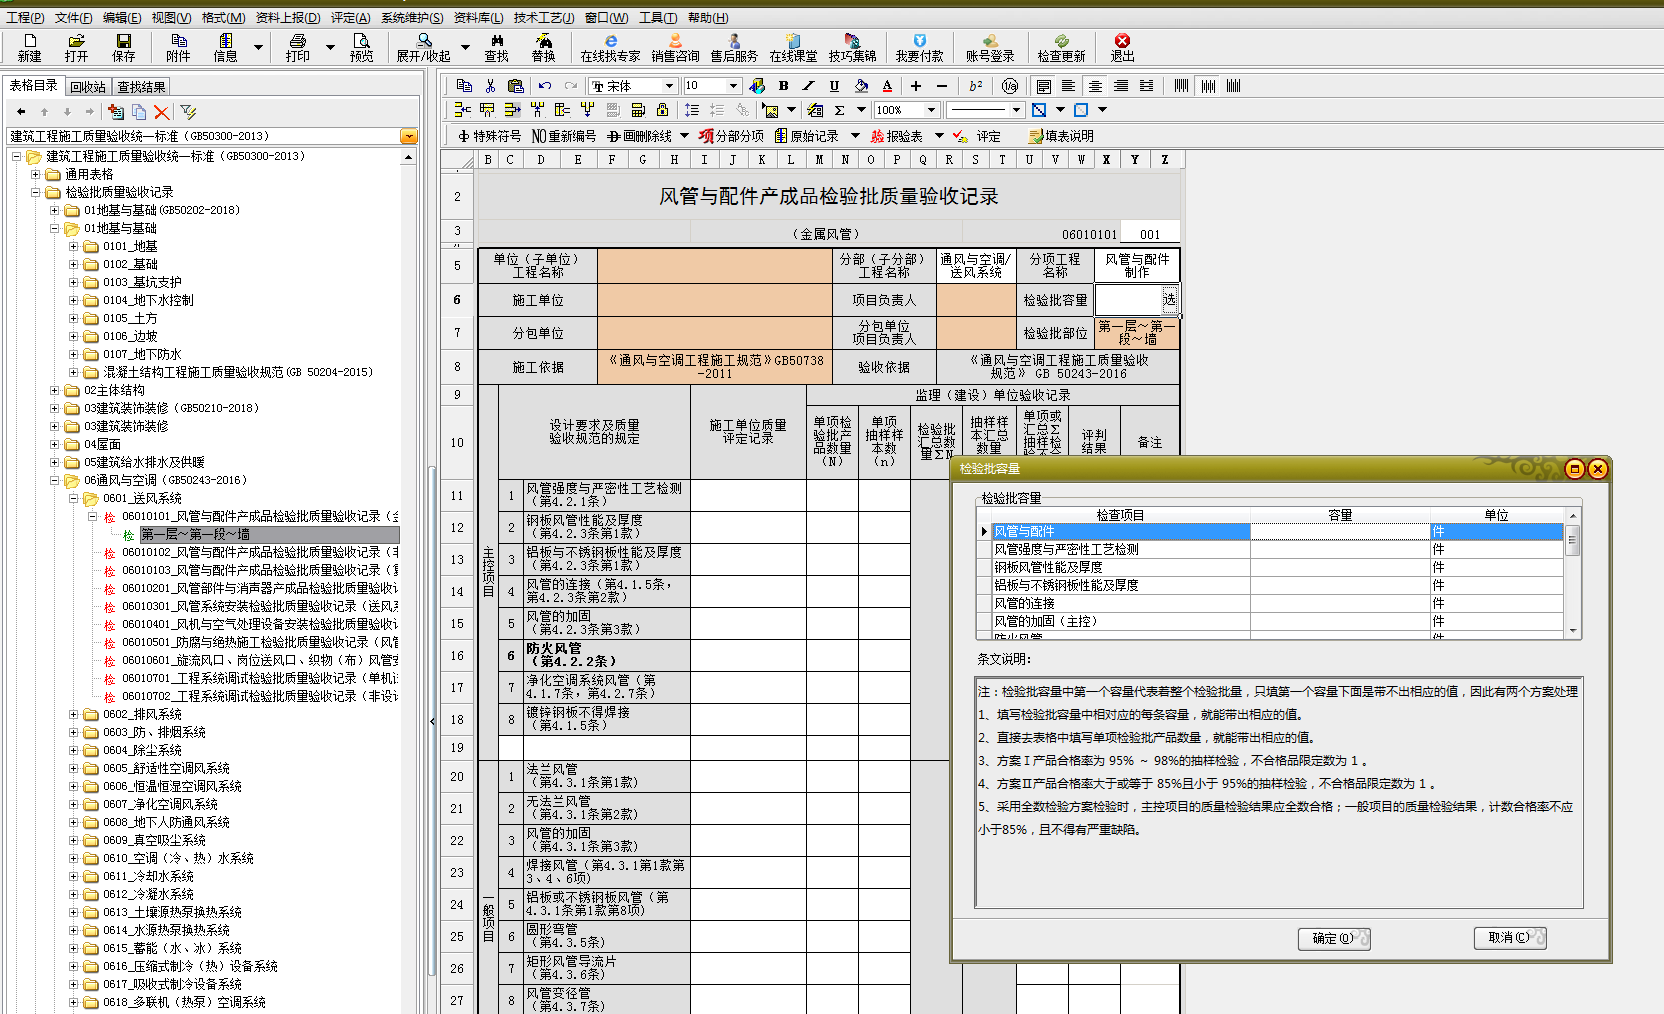Image resolution: width=1664 pixels, height=1014 pixels.
Task: Open the 帮助(H) menu
Action: pos(708,18)
